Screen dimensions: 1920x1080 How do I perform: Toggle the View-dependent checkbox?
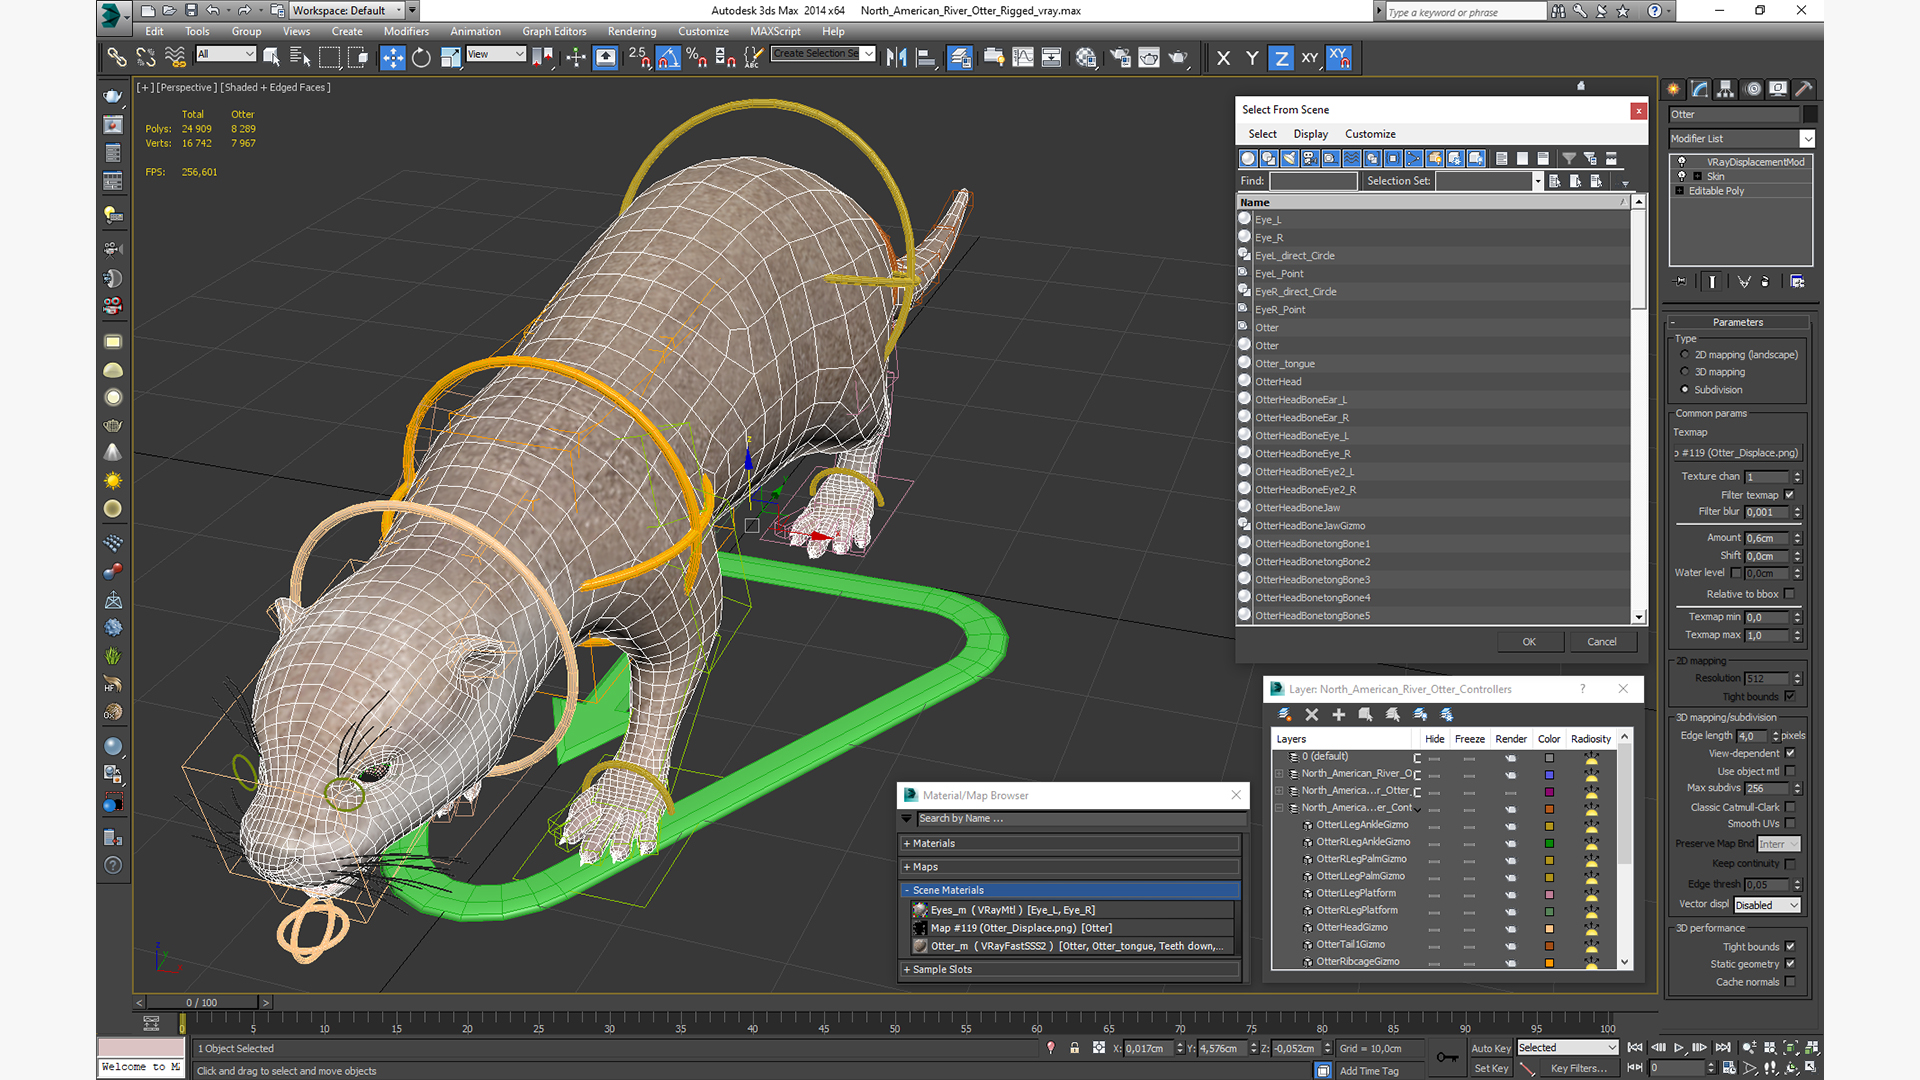[x=1790, y=753]
